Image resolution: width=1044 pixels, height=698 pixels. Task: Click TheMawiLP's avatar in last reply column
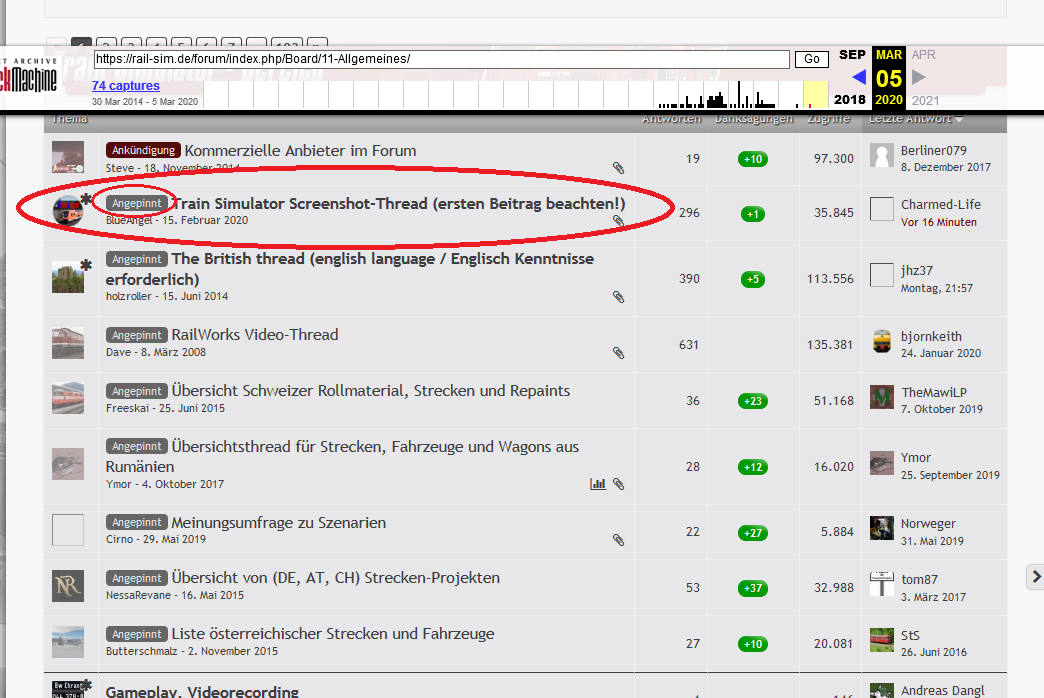(882, 397)
